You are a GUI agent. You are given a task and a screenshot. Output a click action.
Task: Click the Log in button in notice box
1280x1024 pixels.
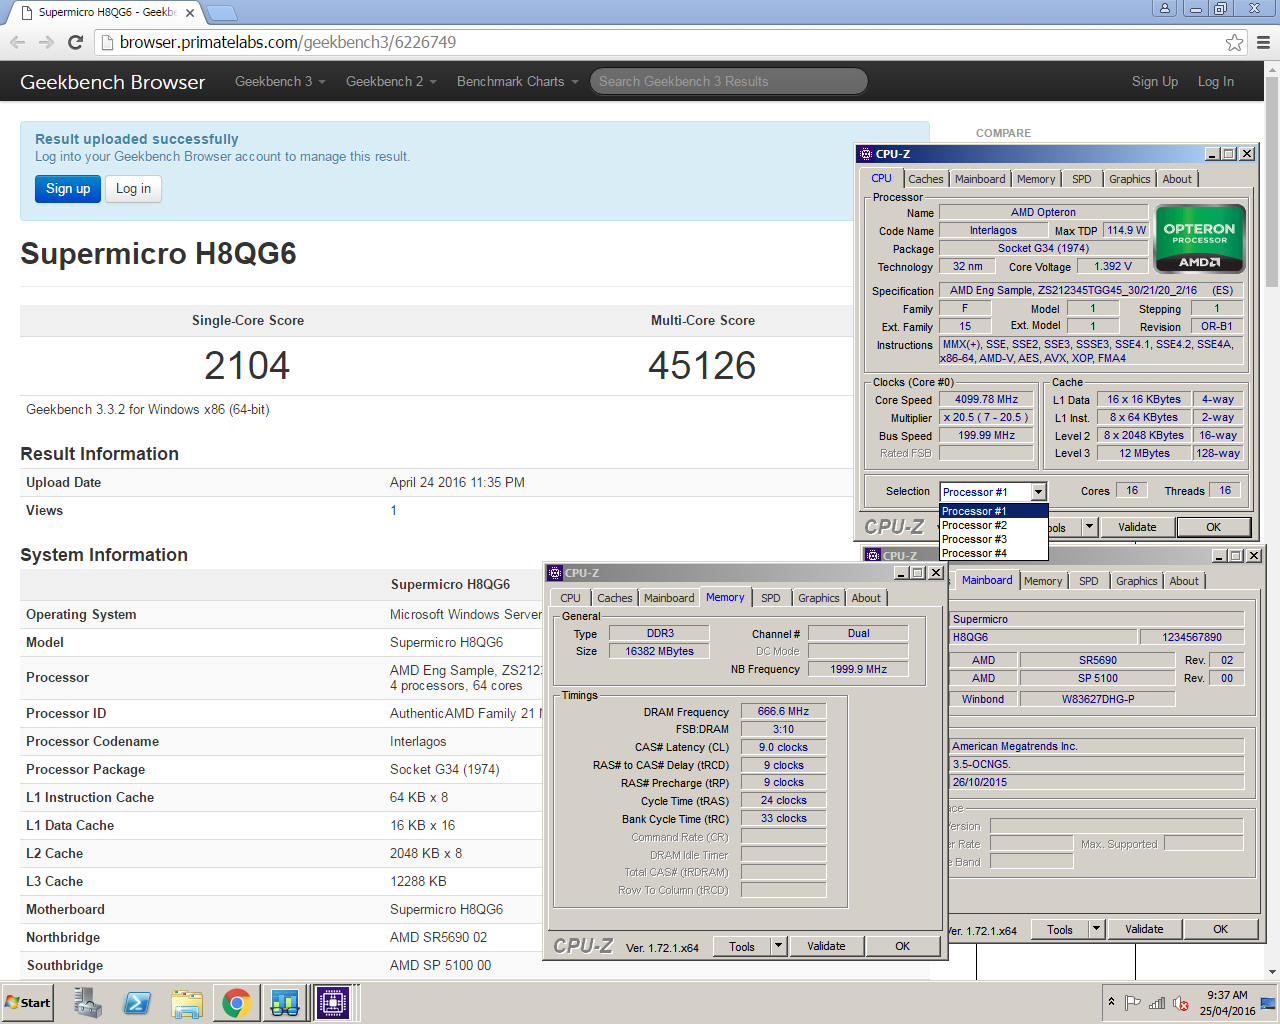[x=133, y=188]
